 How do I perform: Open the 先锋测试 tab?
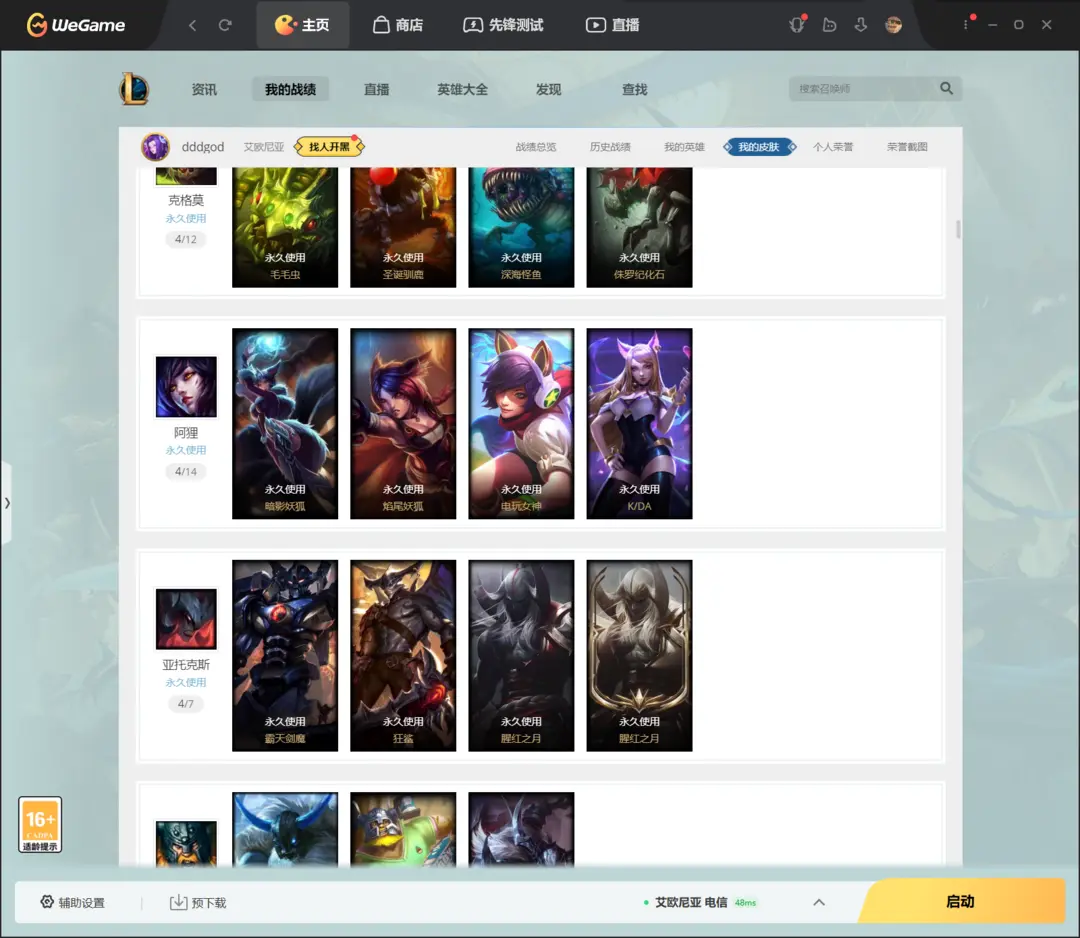click(503, 25)
